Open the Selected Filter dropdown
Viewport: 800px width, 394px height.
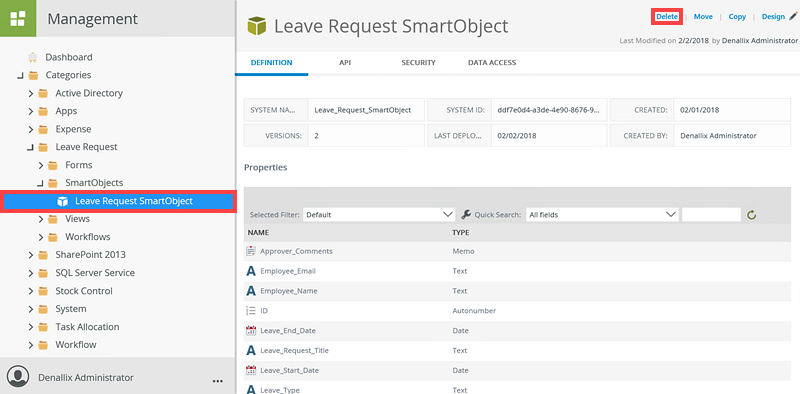(379, 215)
